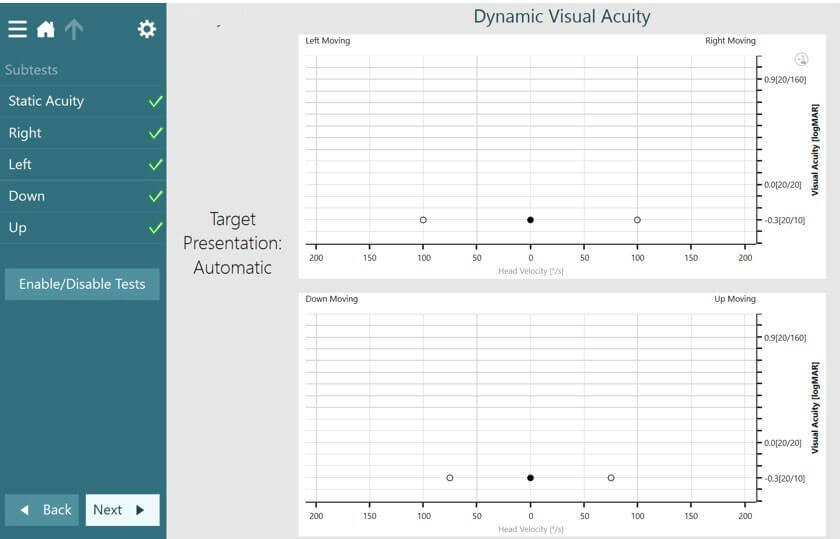The width and height of the screenshot is (840, 539).
Task: Open the hamburger menu
Action: tap(17, 29)
